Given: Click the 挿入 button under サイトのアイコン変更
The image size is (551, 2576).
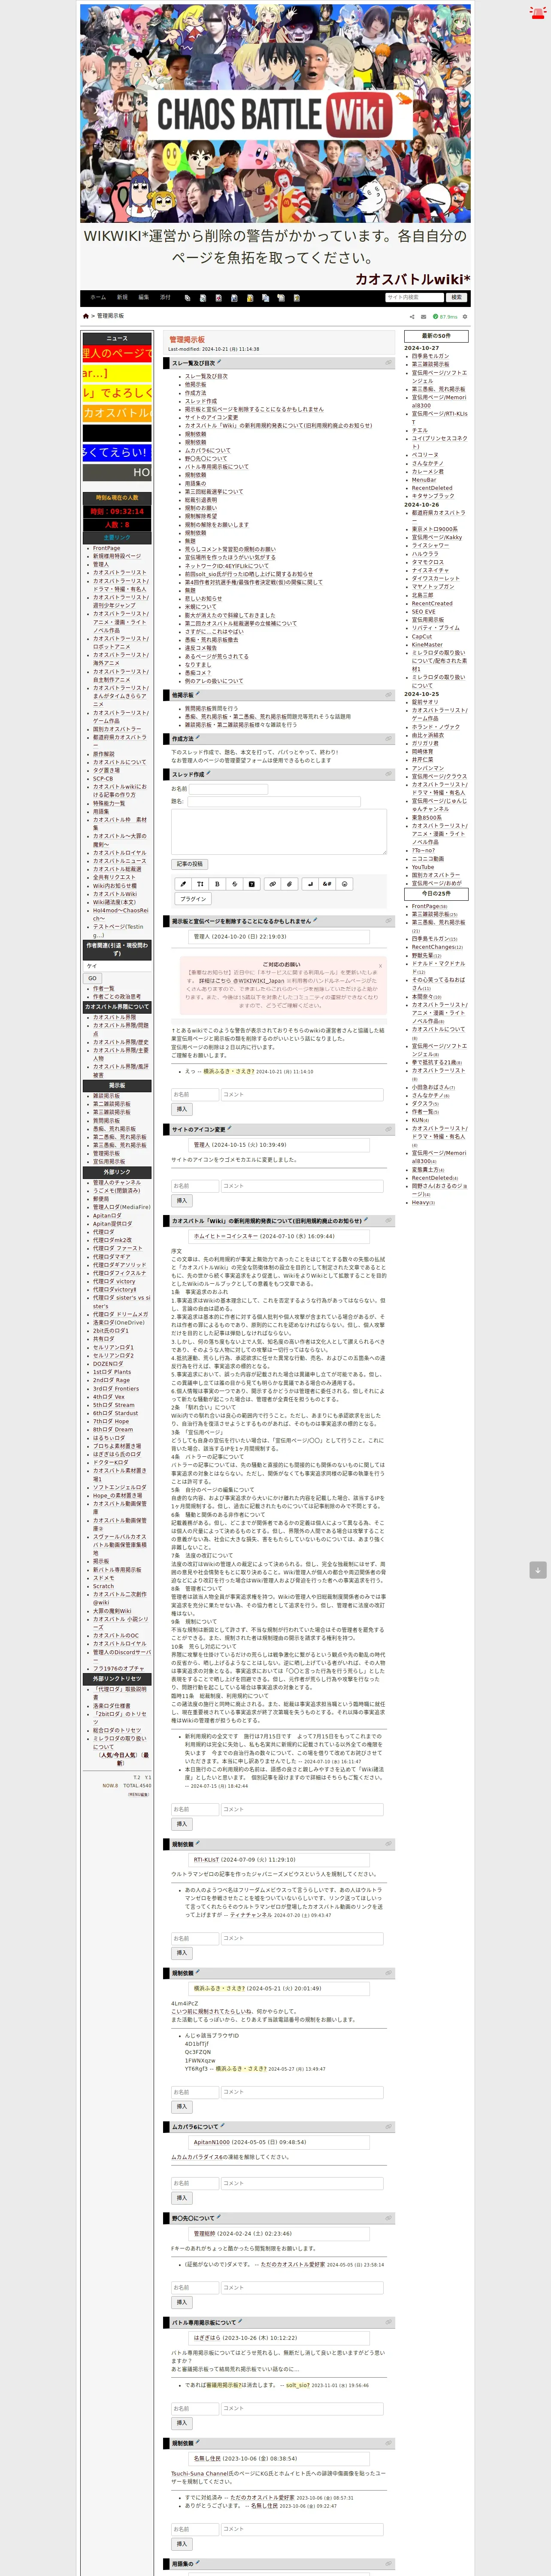Looking at the screenshot, I should click(x=182, y=1200).
